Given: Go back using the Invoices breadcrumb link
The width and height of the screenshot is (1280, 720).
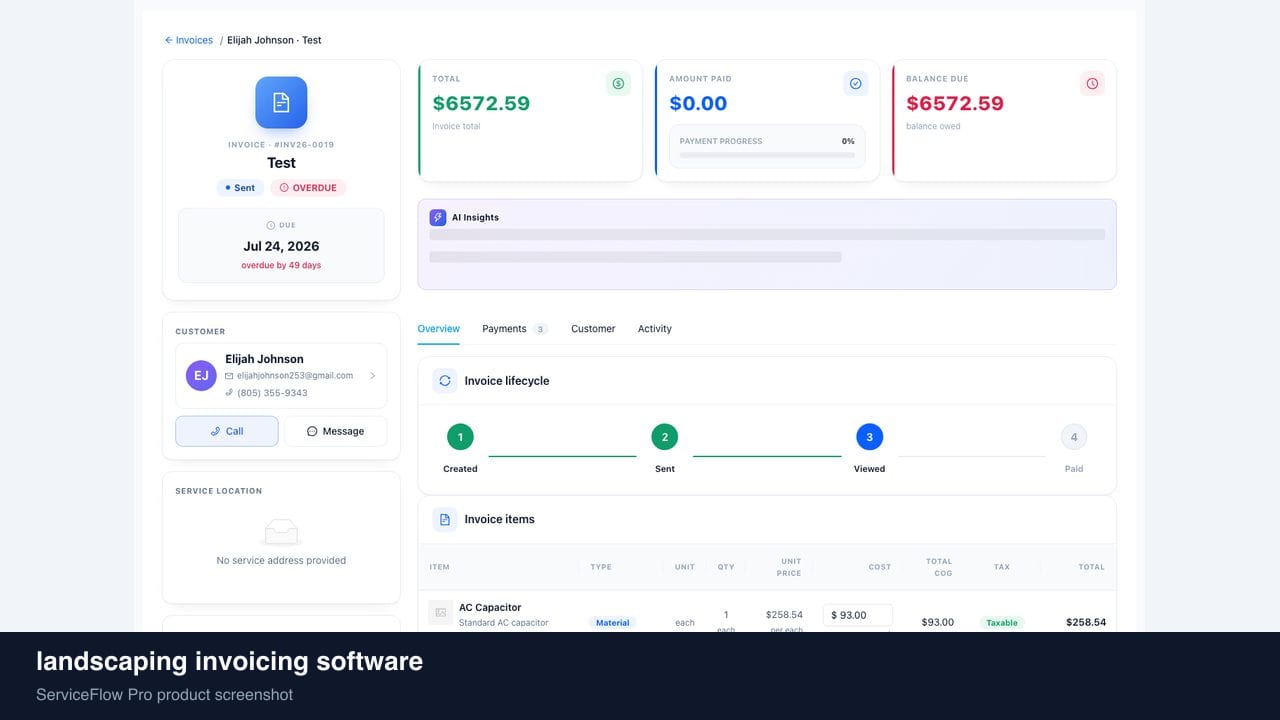Looking at the screenshot, I should click(x=189, y=40).
